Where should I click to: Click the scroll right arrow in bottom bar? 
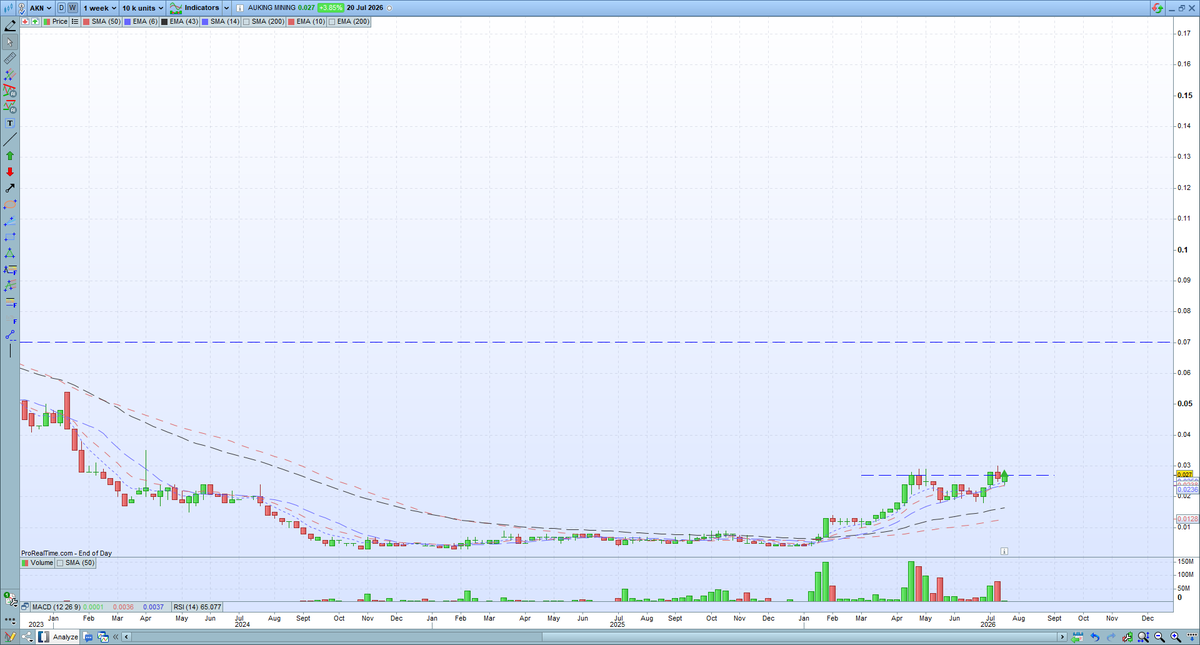1062,637
